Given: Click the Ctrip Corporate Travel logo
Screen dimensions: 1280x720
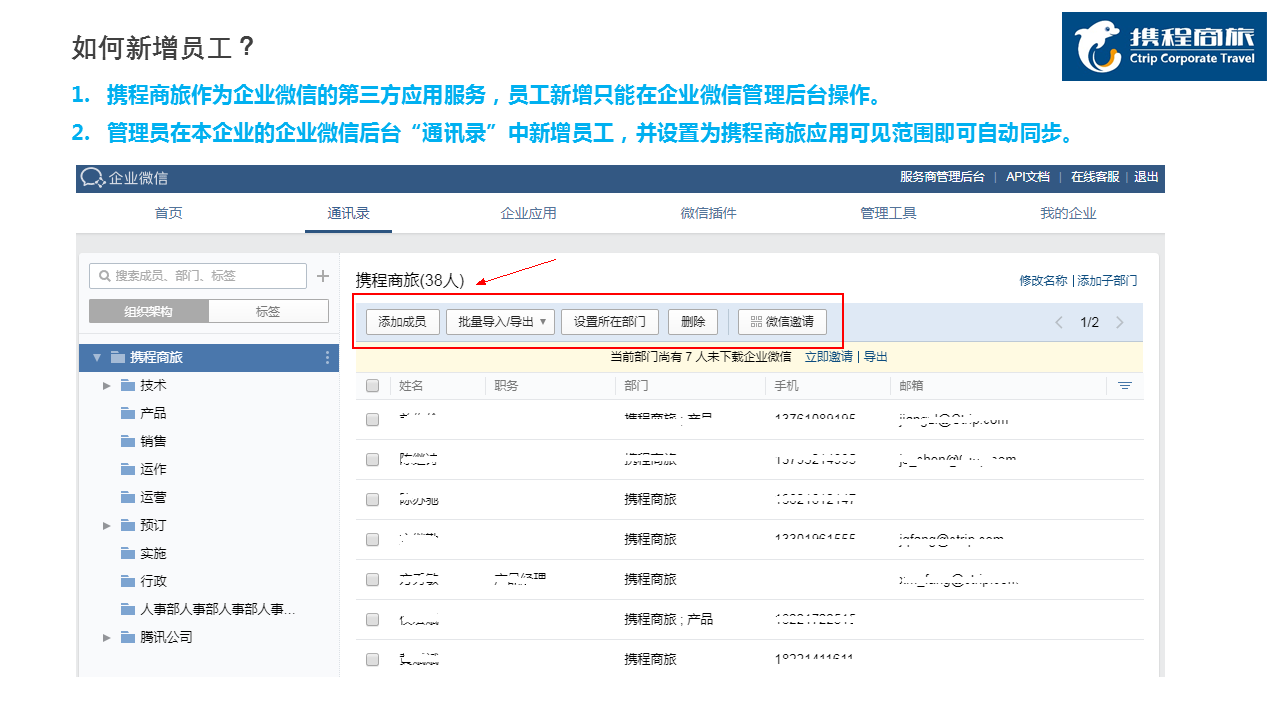Looking at the screenshot, I should coord(1164,47).
